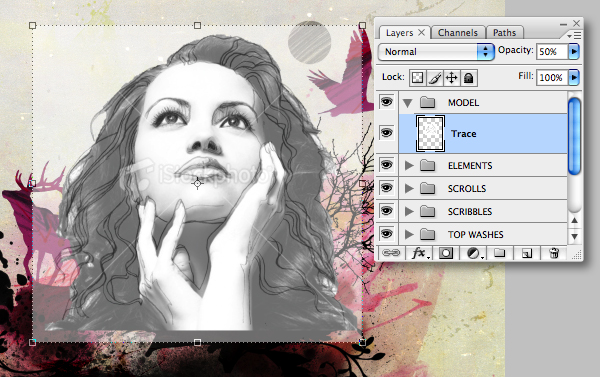Add a layer mask
The image size is (600, 377).
click(x=446, y=253)
